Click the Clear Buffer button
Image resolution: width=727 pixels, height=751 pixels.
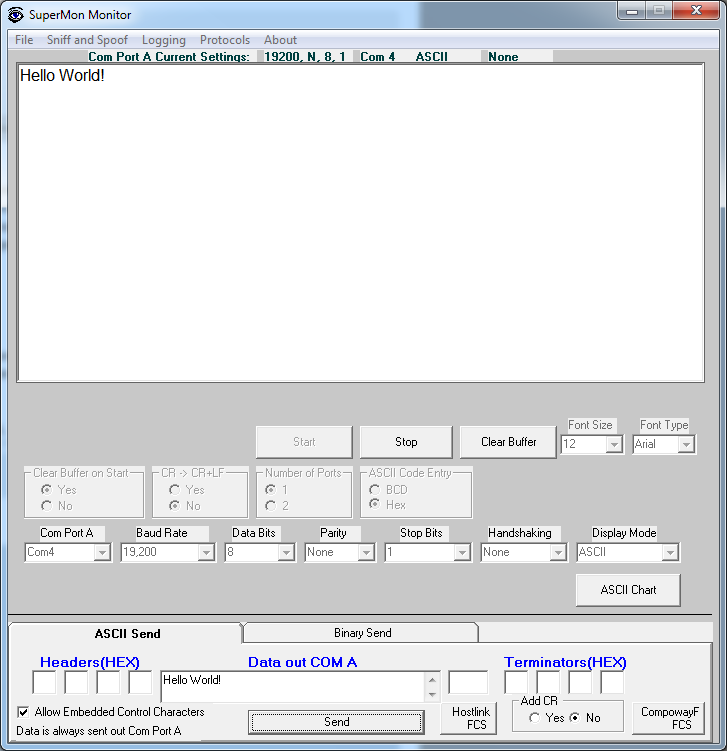pyautogui.click(x=508, y=442)
